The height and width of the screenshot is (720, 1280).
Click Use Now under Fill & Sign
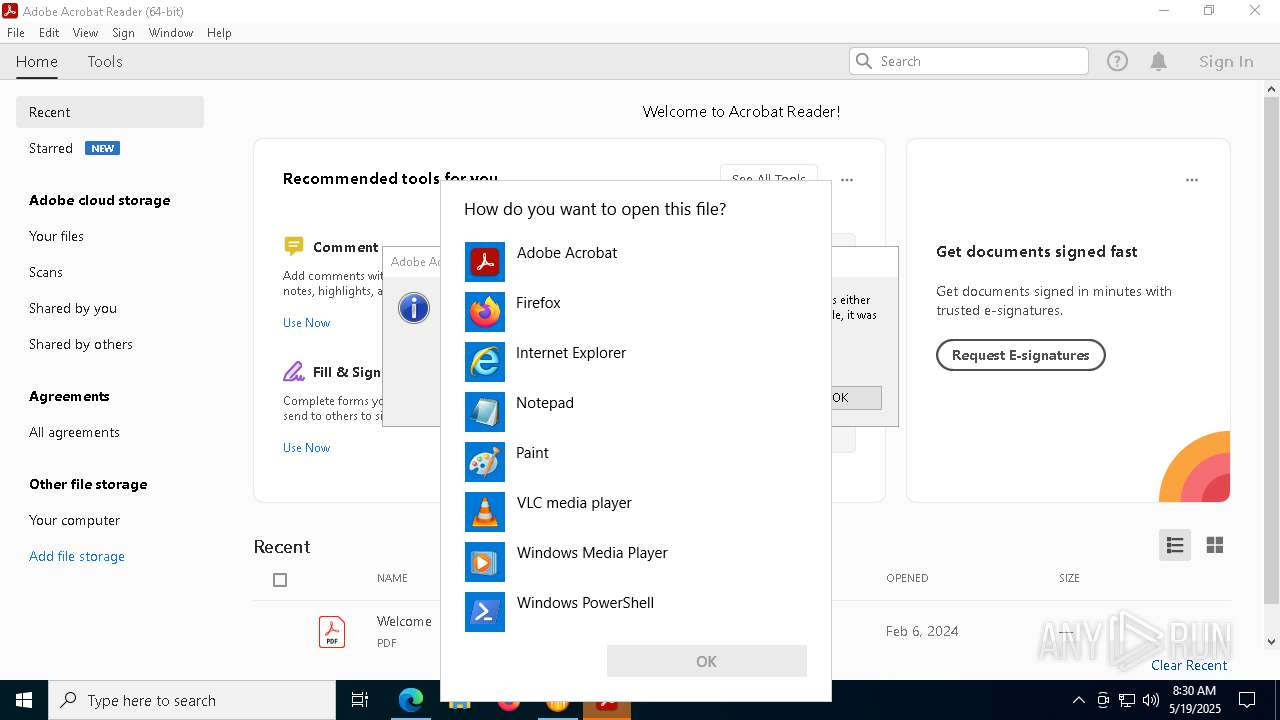306,448
